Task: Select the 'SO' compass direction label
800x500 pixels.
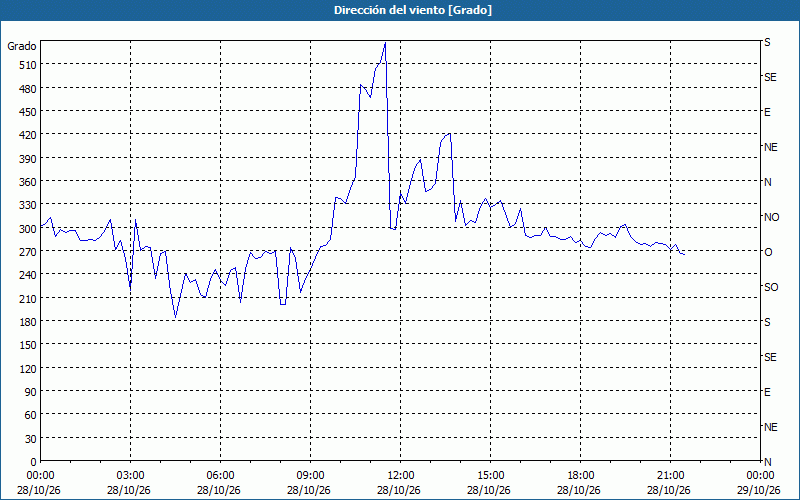Action: pos(771,287)
